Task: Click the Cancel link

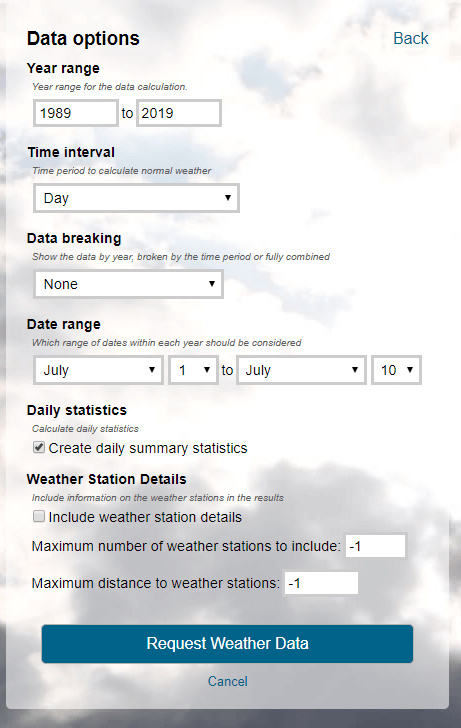Action: [x=227, y=681]
